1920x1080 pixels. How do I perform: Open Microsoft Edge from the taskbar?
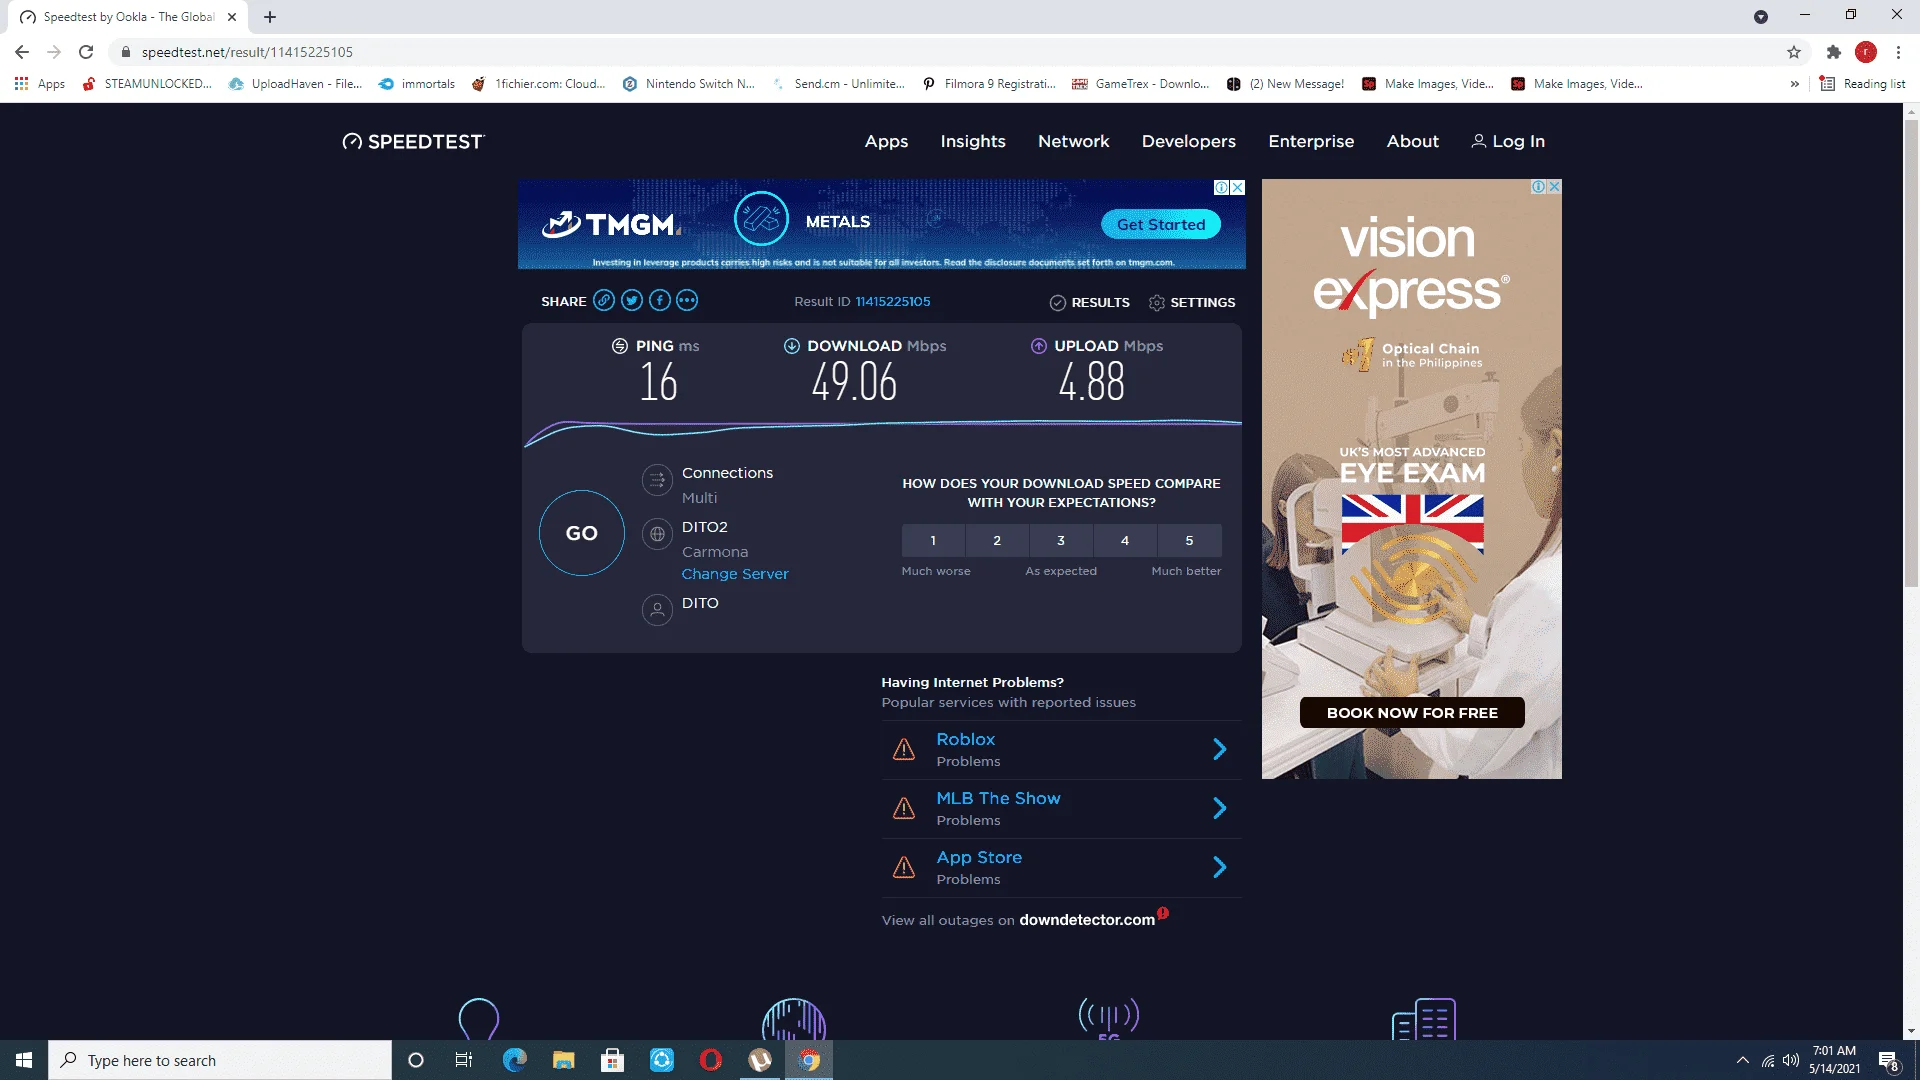point(514,1060)
